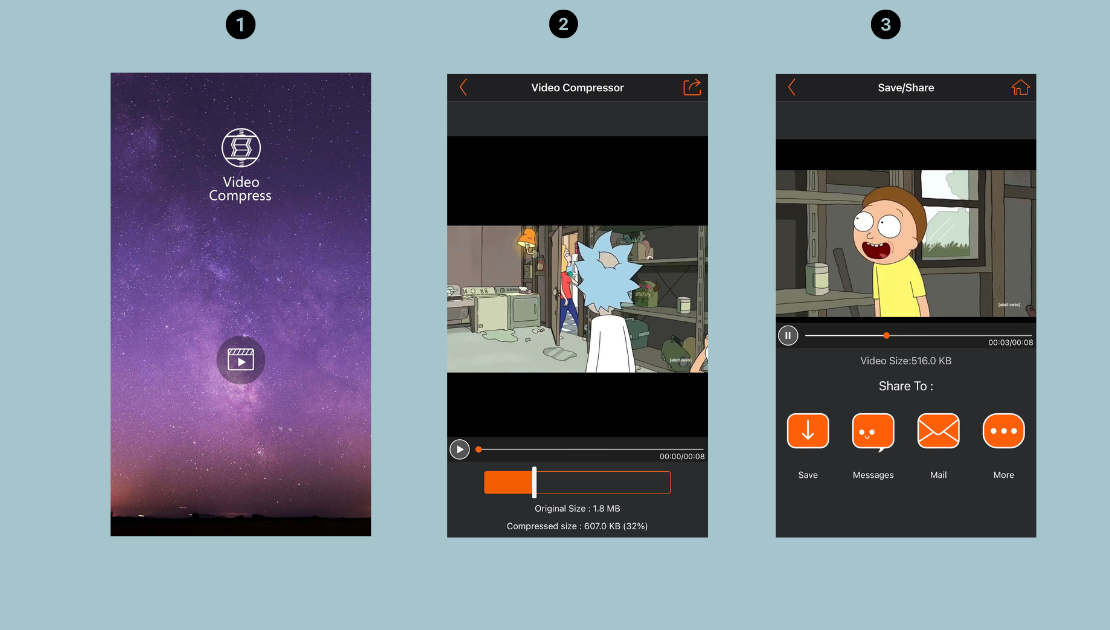Click the 'Video Compressor' title text

(x=577, y=88)
